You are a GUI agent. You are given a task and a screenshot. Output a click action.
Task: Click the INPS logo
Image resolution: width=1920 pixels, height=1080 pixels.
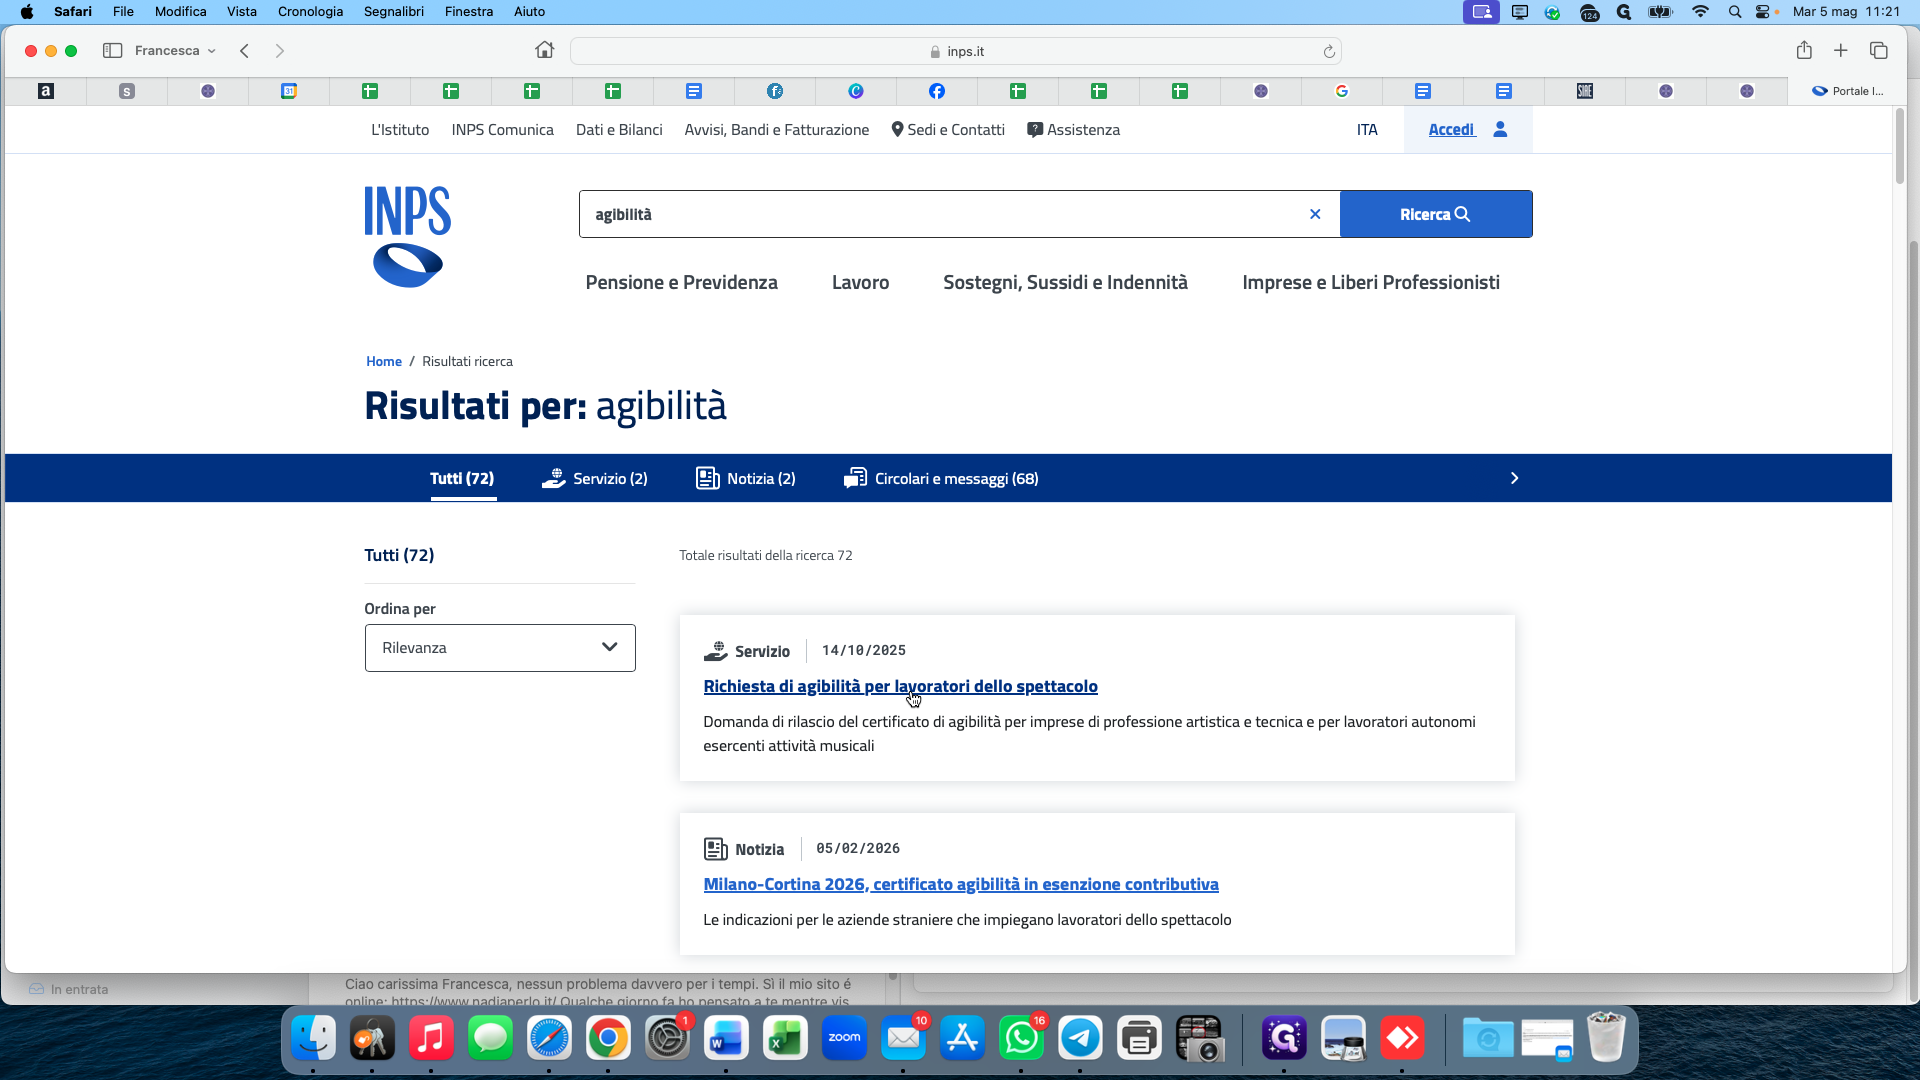pyautogui.click(x=408, y=237)
